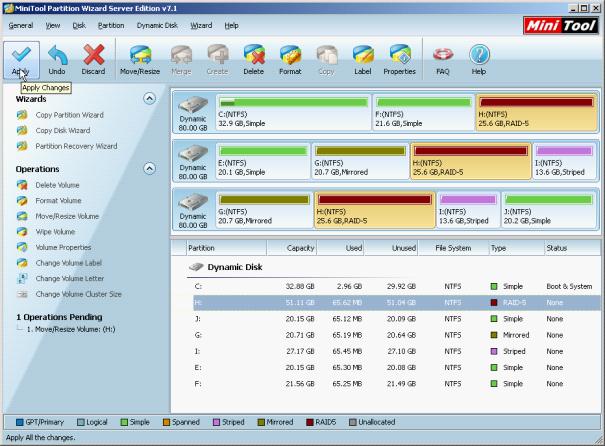Select J: 20.2 GB Simple partition block

(x=548, y=209)
